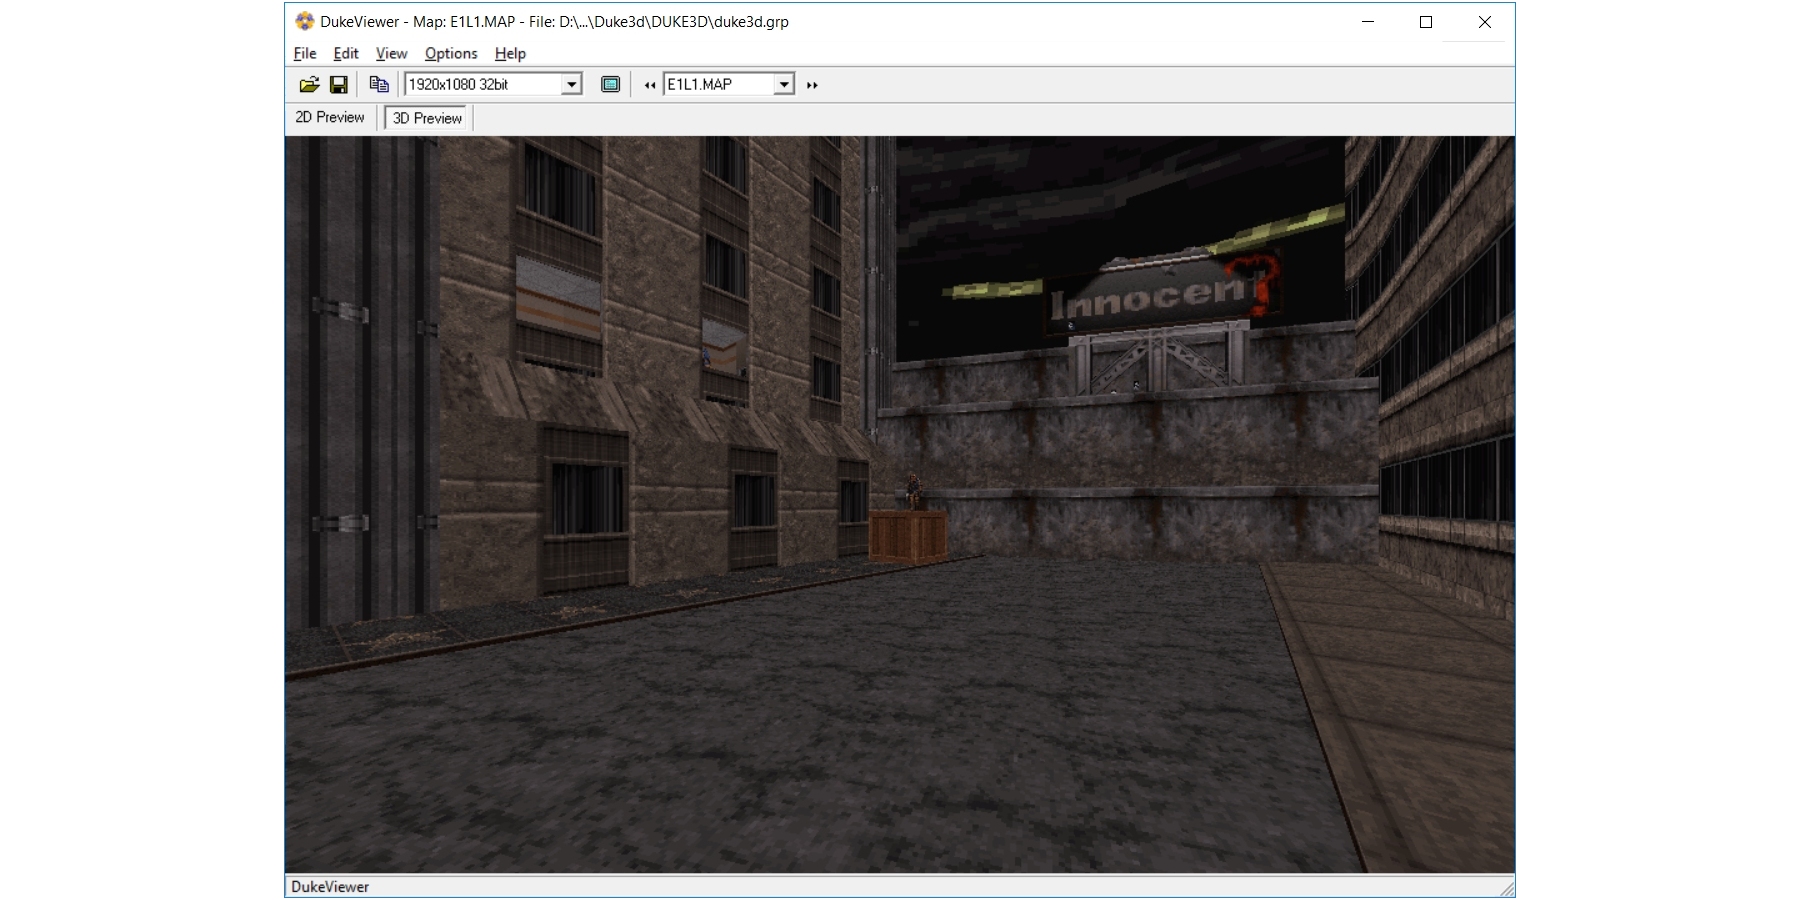
Task: Save the current view with the disk icon
Action: pos(339,84)
